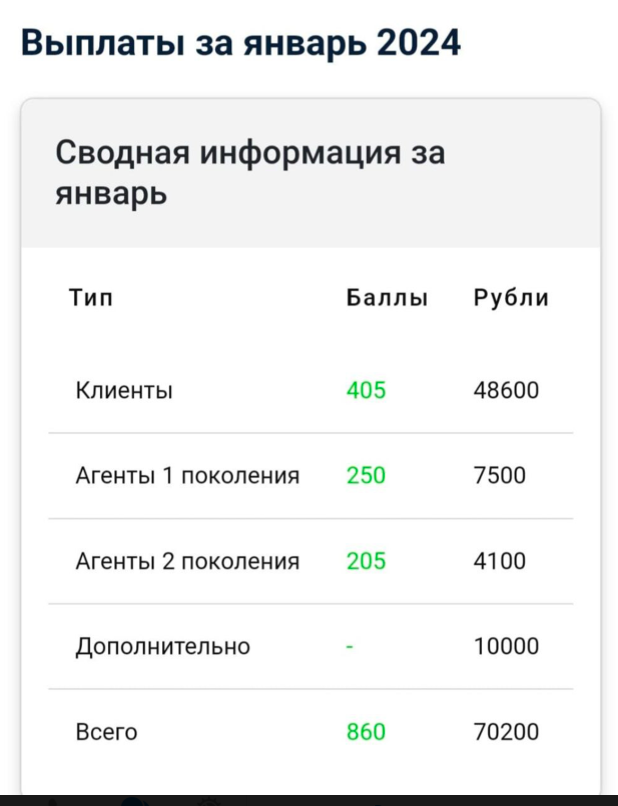The image size is (618, 806).
Task: Tap the bottom navigation bar
Action: (x=309, y=797)
